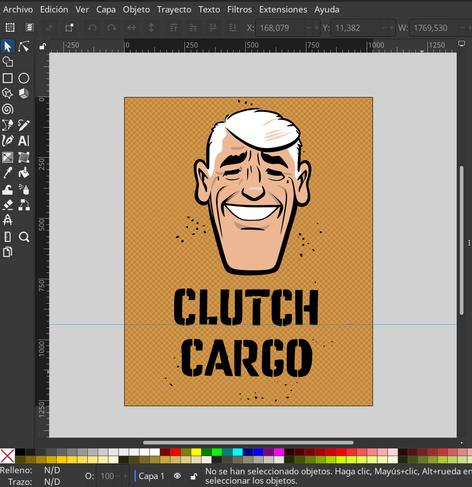This screenshot has height=487, width=472.
Task: Decrease the X coordinate value
Action: [307, 28]
